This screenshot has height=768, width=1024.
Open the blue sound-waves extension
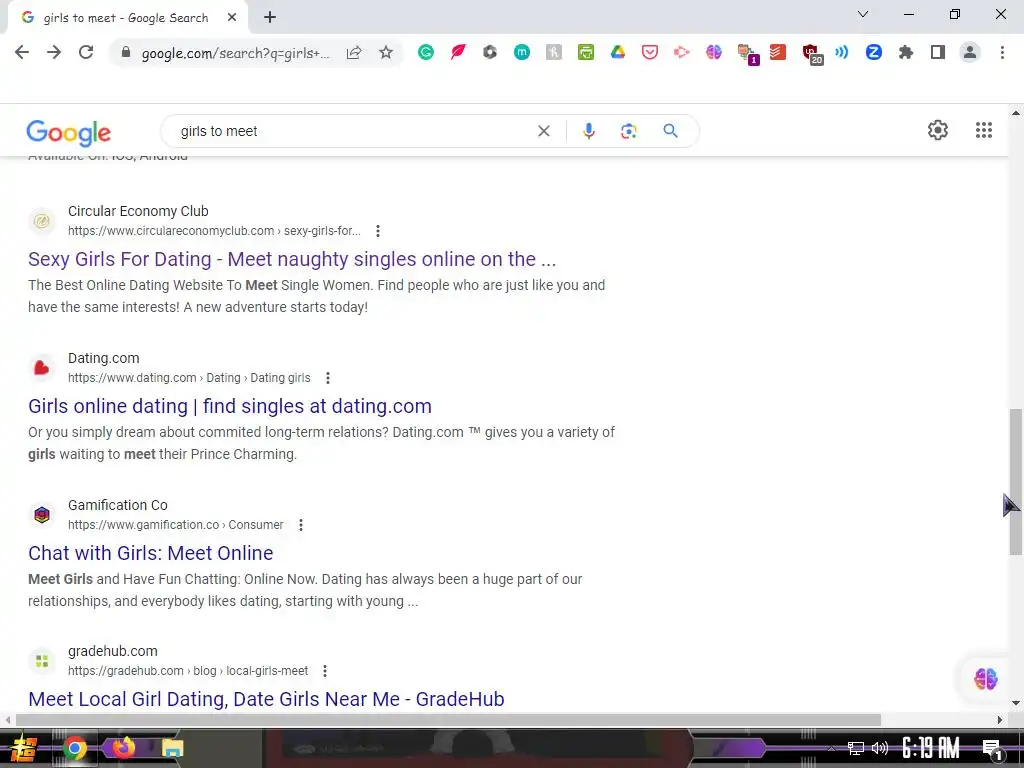(x=842, y=52)
